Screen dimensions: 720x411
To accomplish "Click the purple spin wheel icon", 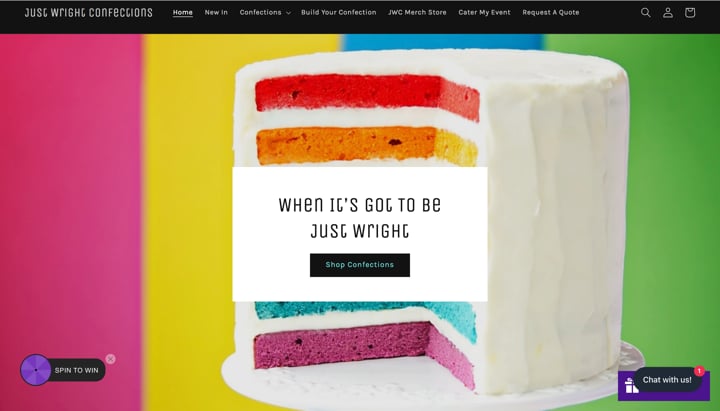I will [35, 370].
